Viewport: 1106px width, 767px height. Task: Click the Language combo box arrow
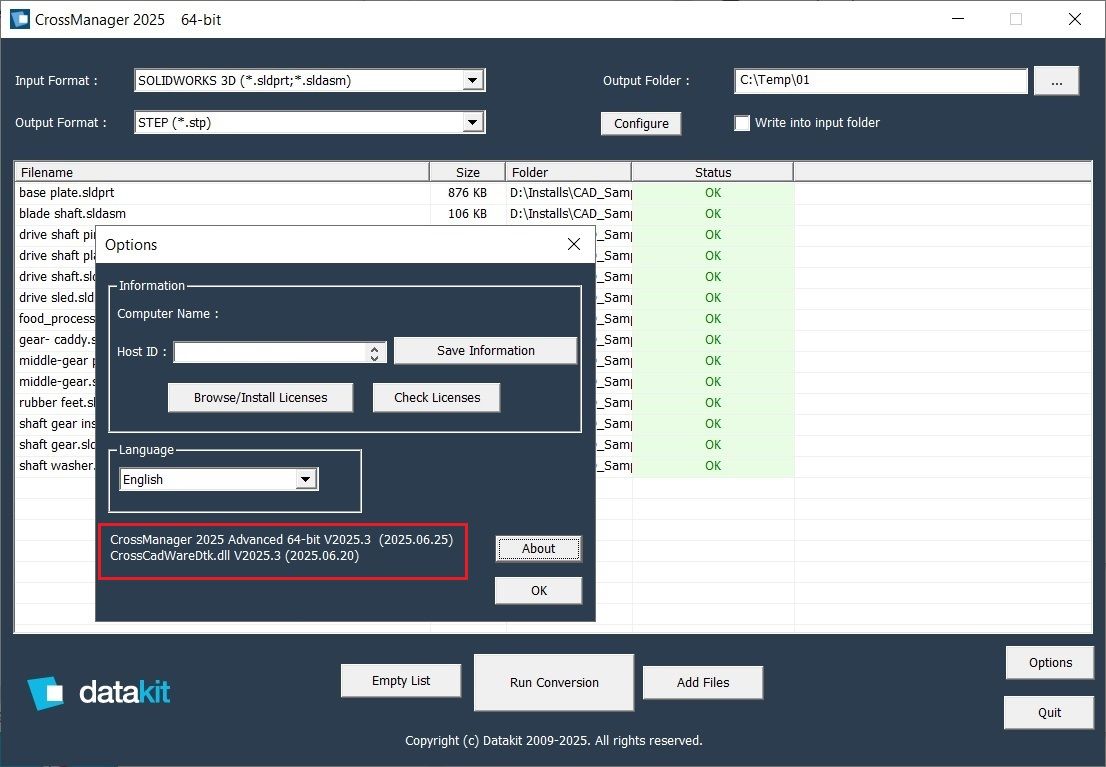pos(305,479)
